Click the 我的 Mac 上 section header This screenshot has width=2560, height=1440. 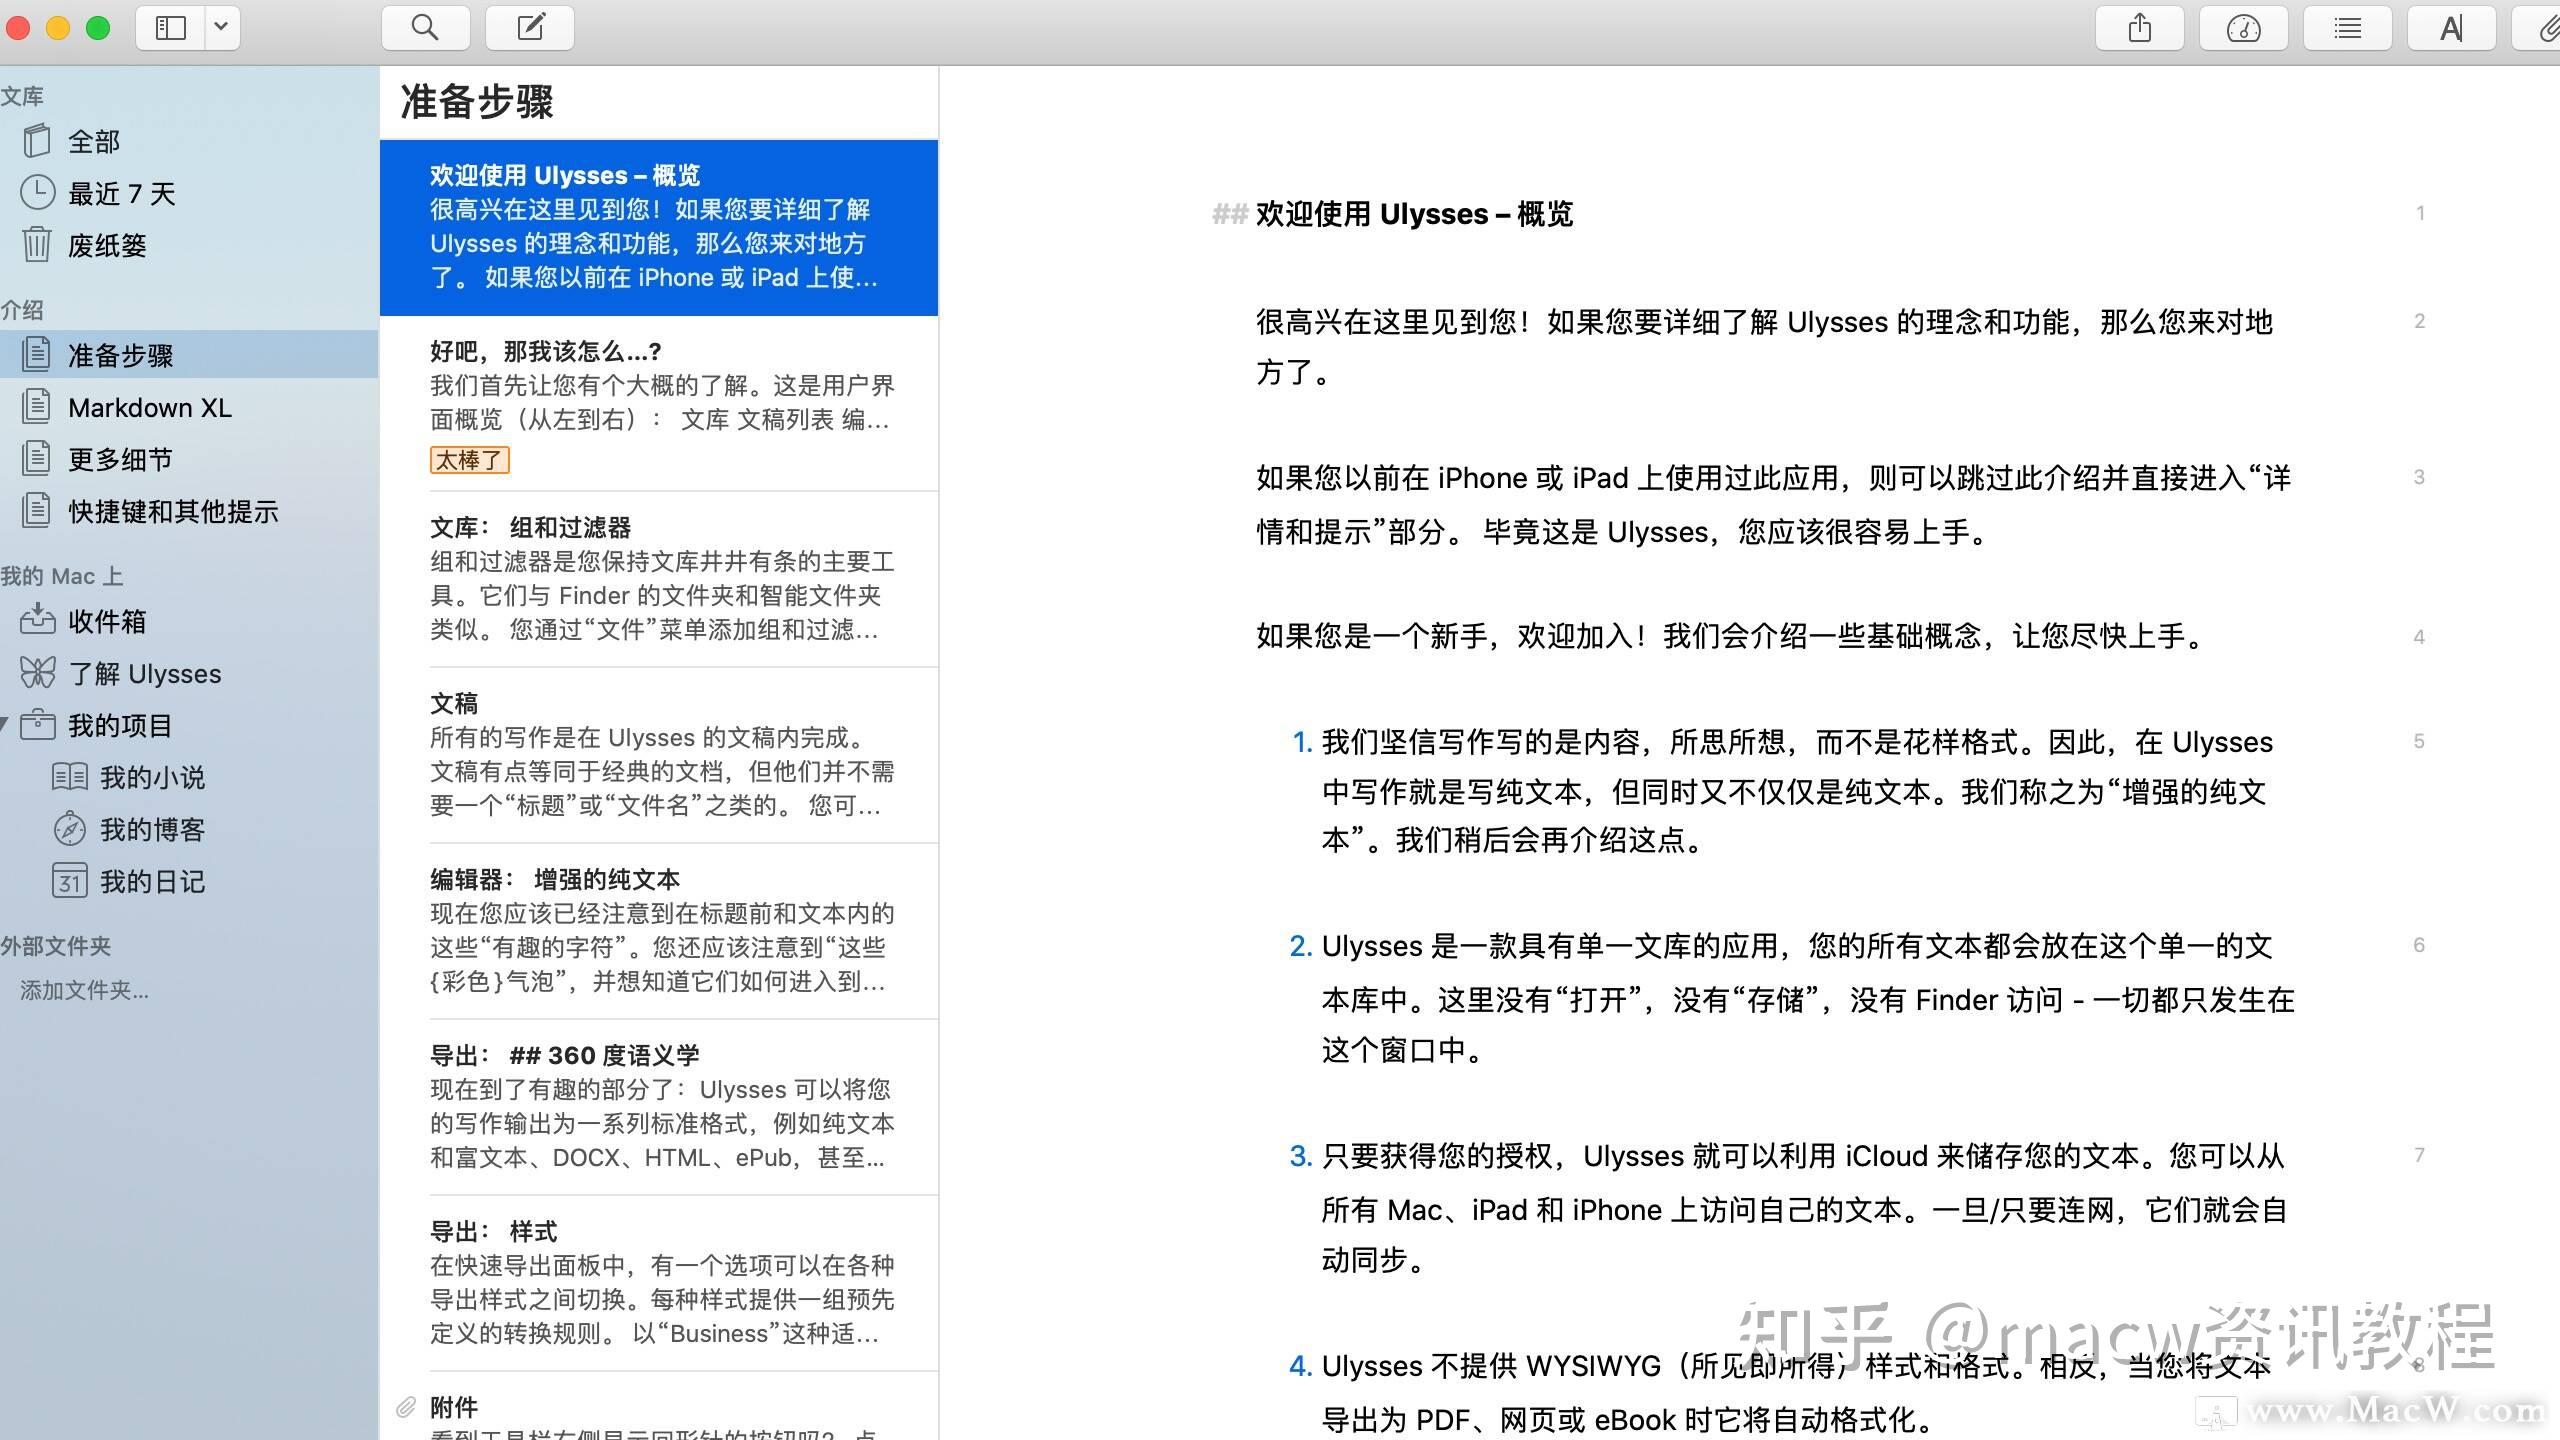click(x=62, y=576)
